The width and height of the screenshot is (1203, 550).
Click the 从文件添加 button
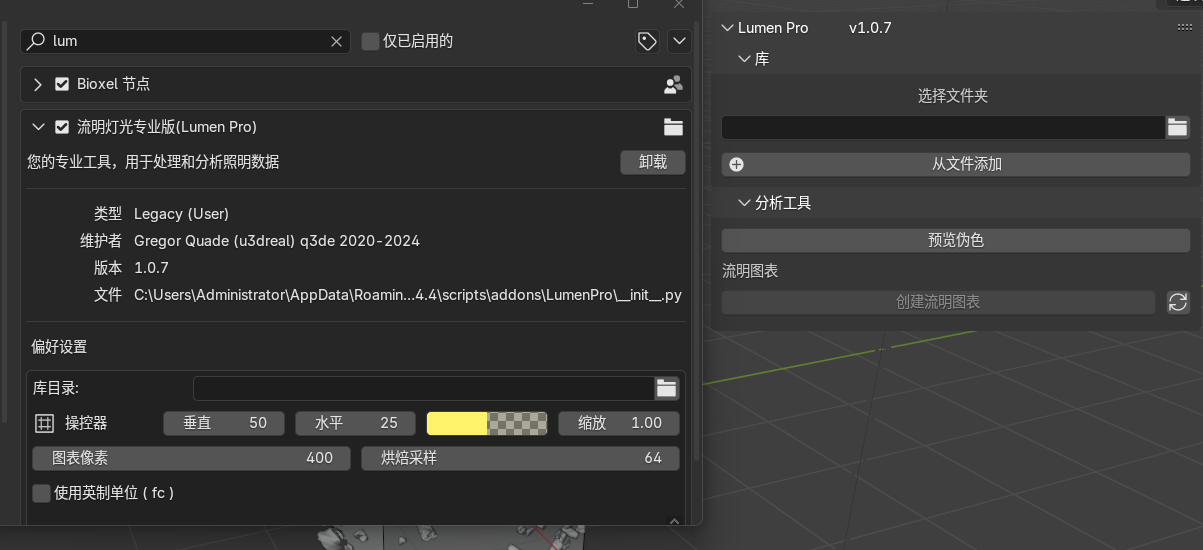956,164
